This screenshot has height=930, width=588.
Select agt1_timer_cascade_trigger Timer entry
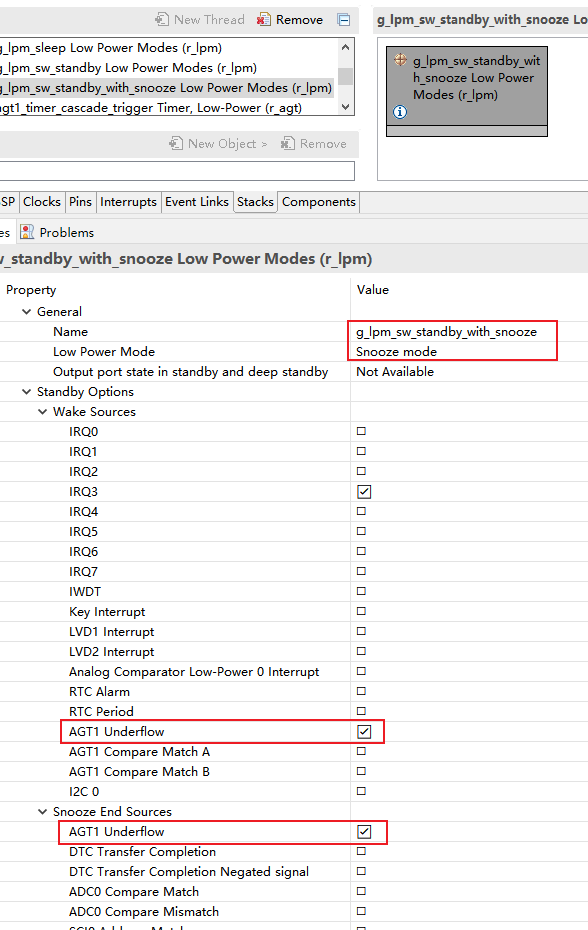pos(151,108)
